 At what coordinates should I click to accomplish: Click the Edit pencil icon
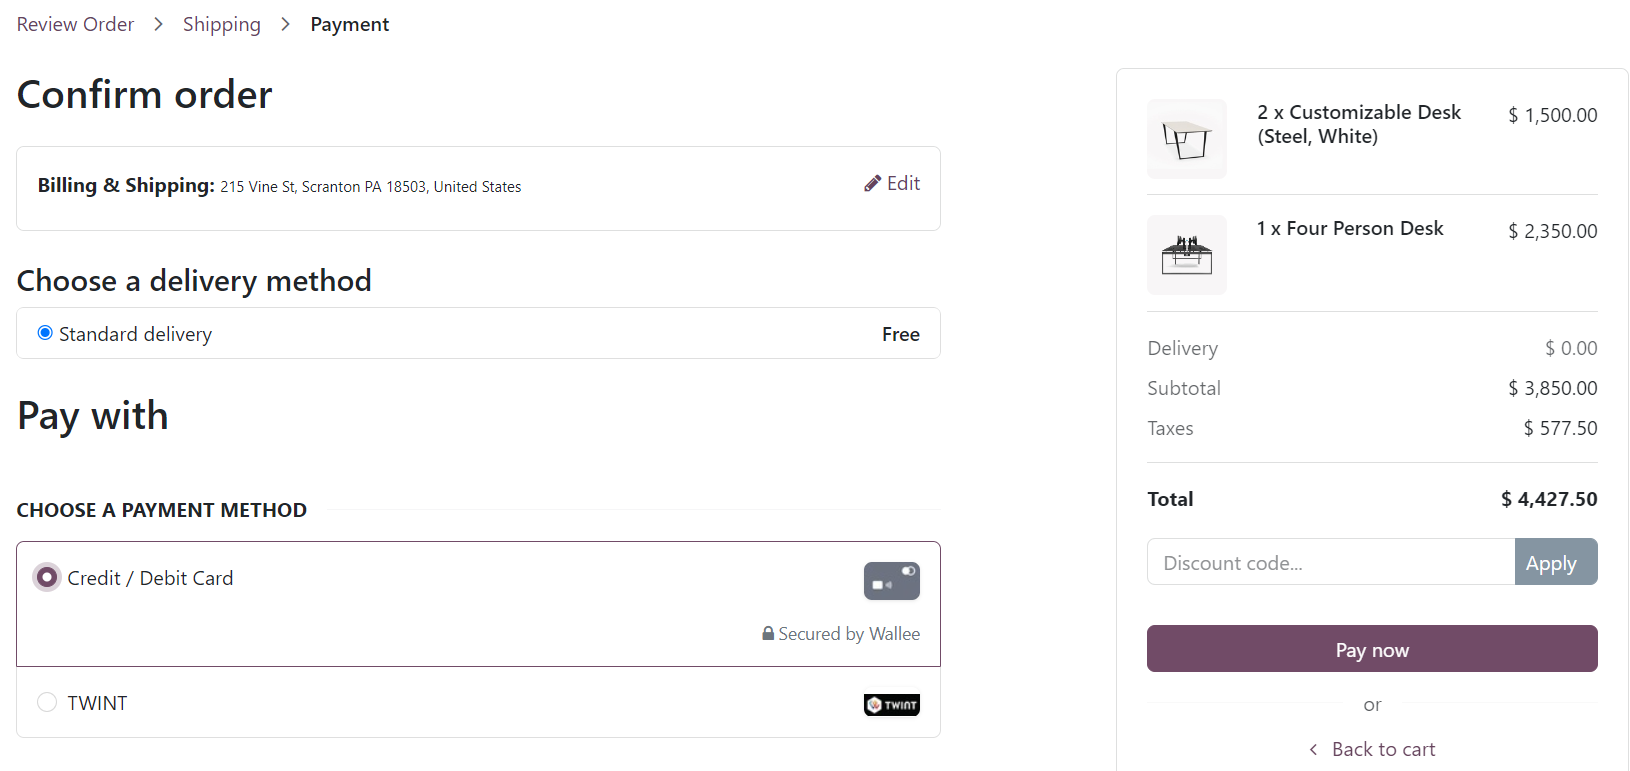coord(873,184)
